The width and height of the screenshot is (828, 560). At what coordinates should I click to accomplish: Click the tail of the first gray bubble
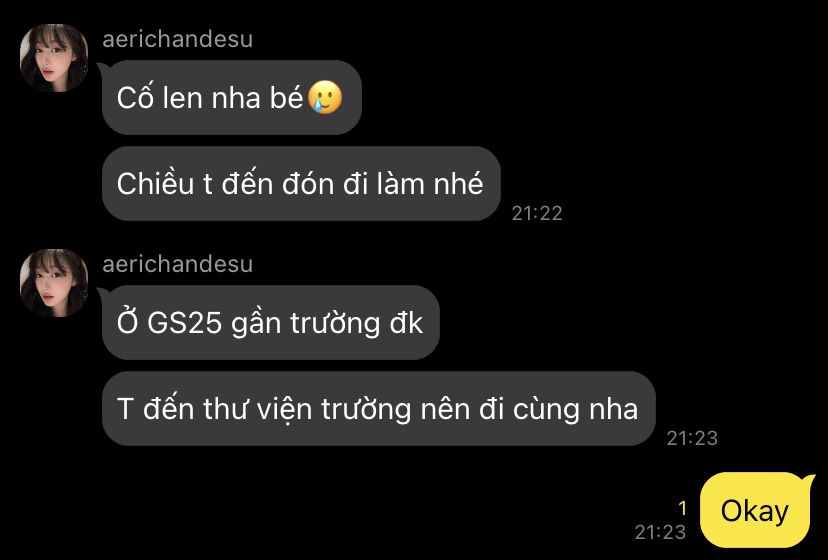tap(103, 68)
